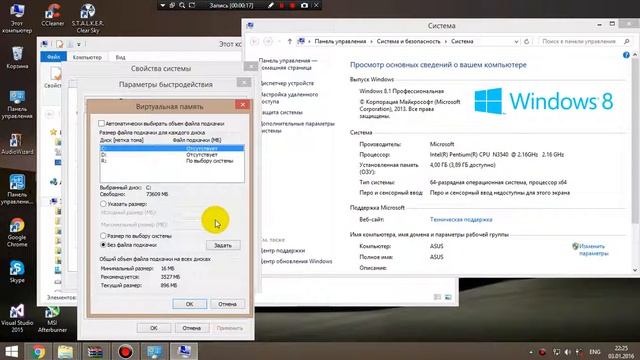This screenshot has height=360, width=640.
Task: Click OK in Параметры быстродействия dialog
Action: coord(153,328)
